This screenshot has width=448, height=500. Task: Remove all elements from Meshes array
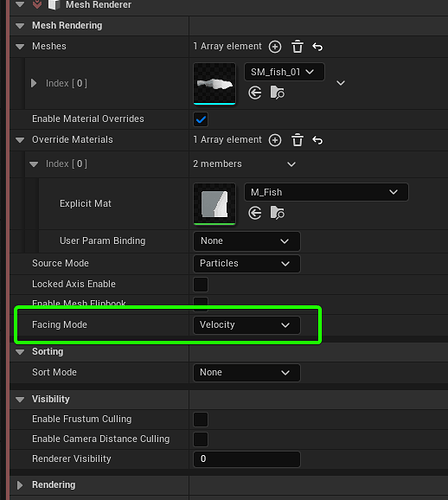pyautogui.click(x=297, y=47)
